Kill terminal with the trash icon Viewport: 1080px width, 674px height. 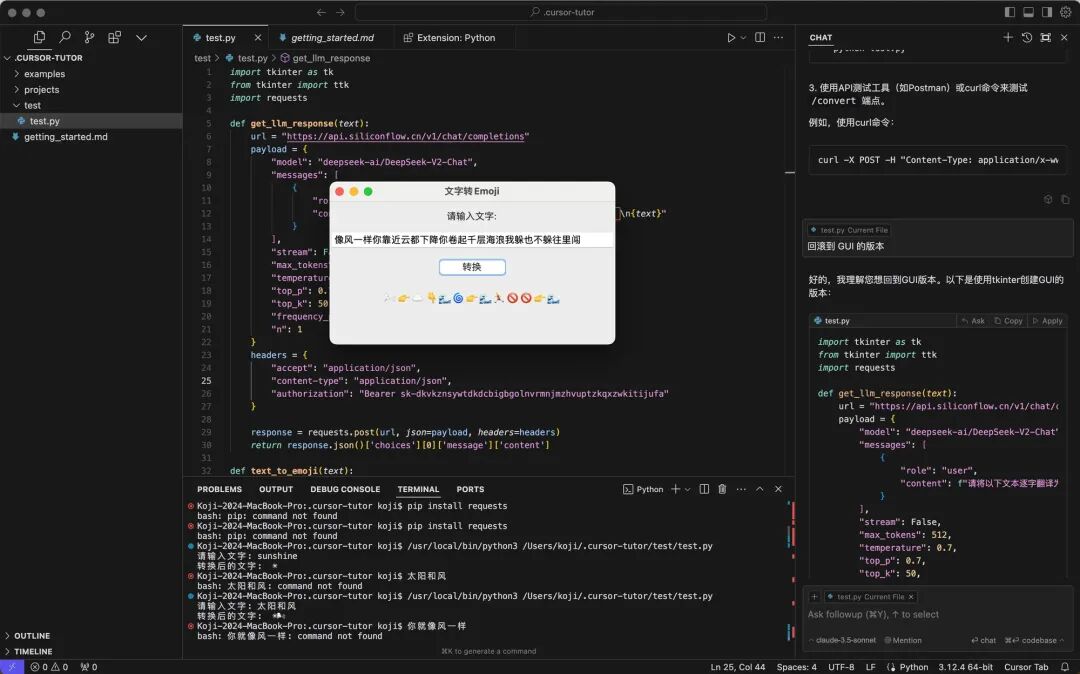722,489
